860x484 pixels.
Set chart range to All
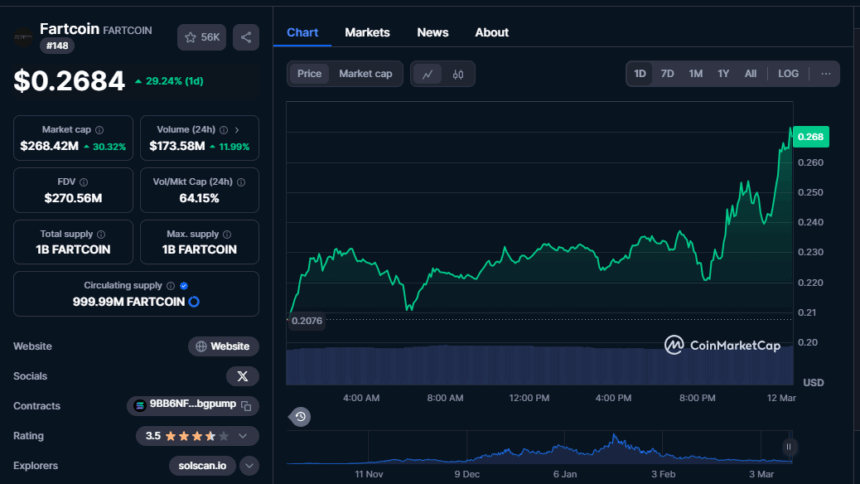click(x=750, y=74)
